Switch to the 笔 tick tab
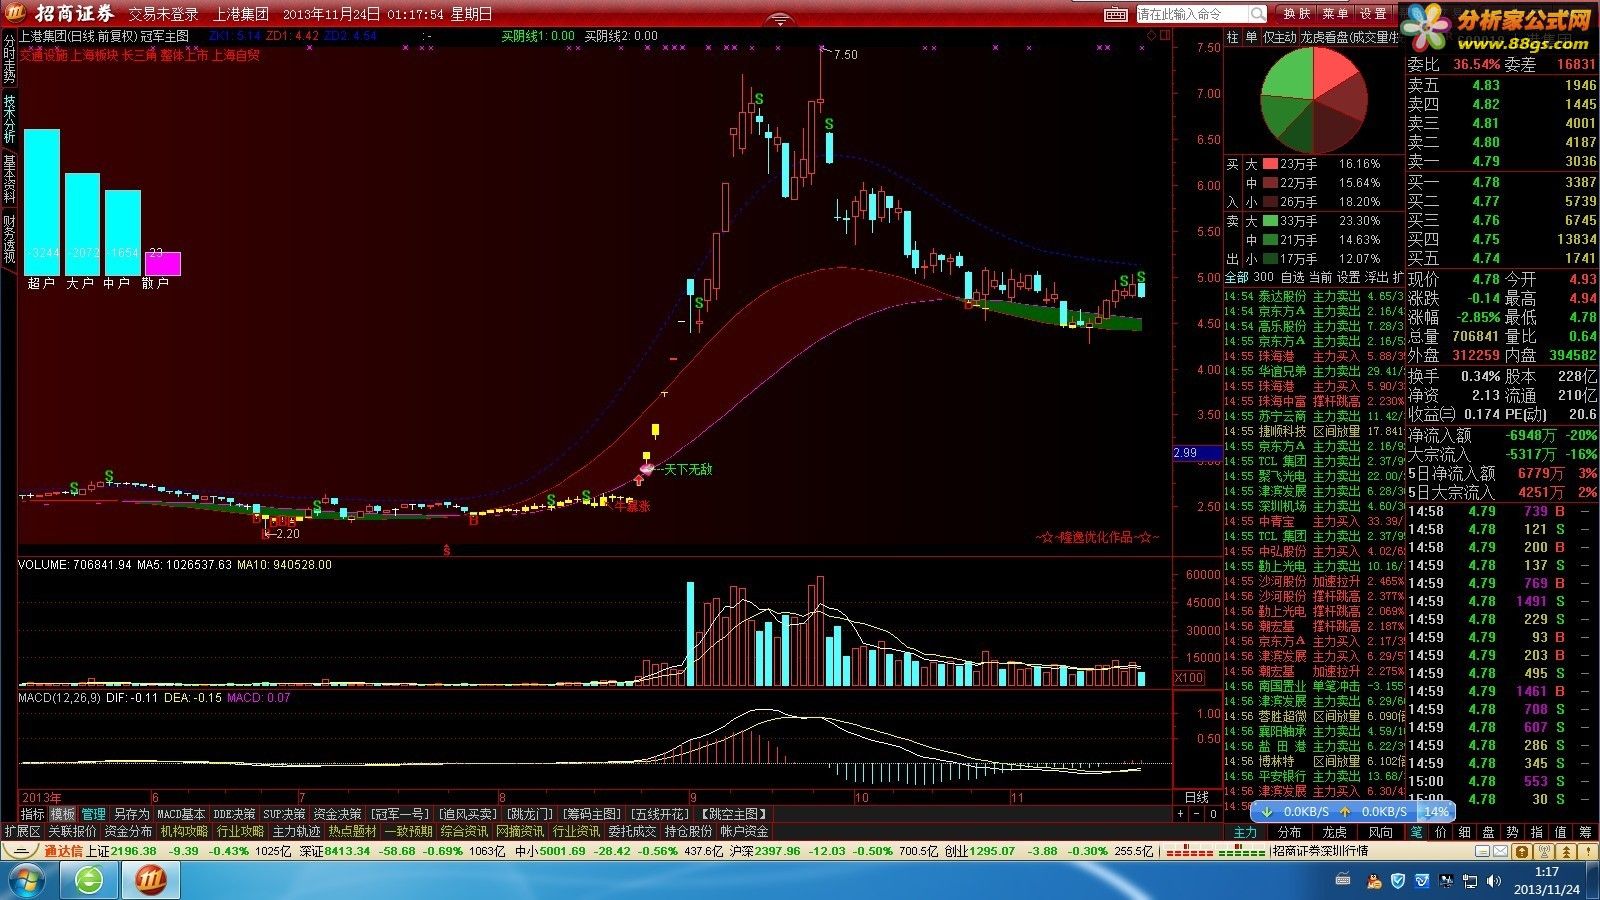The image size is (1600, 900). (x=1416, y=832)
